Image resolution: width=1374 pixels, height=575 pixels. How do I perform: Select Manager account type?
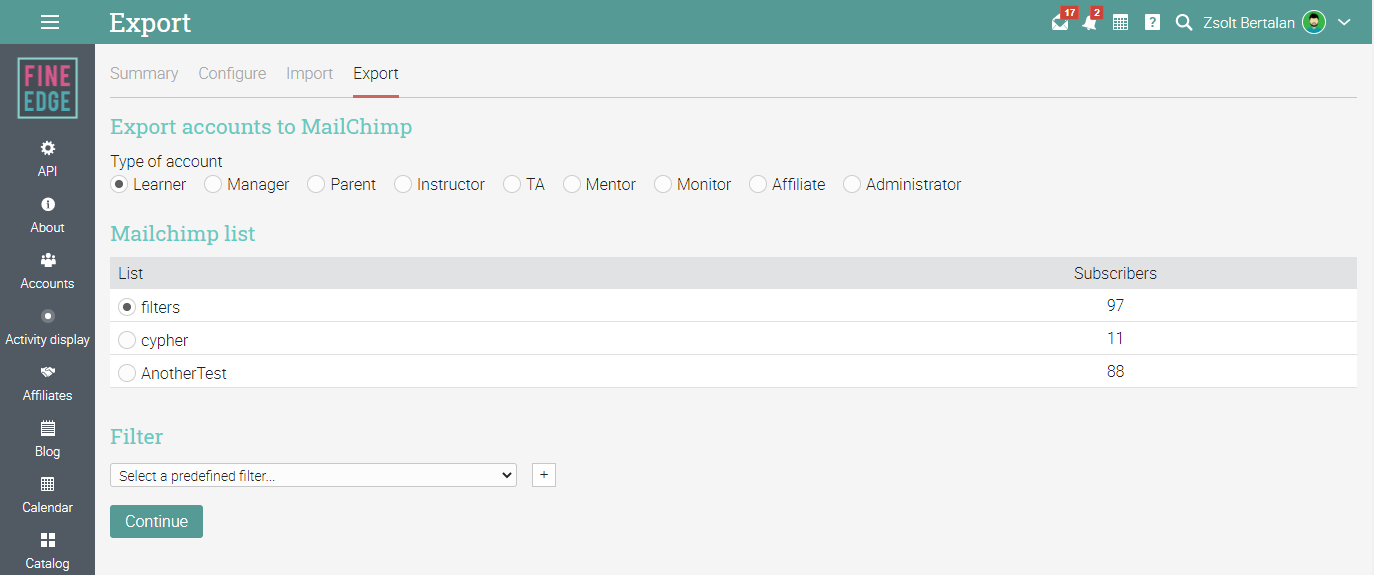(x=213, y=184)
